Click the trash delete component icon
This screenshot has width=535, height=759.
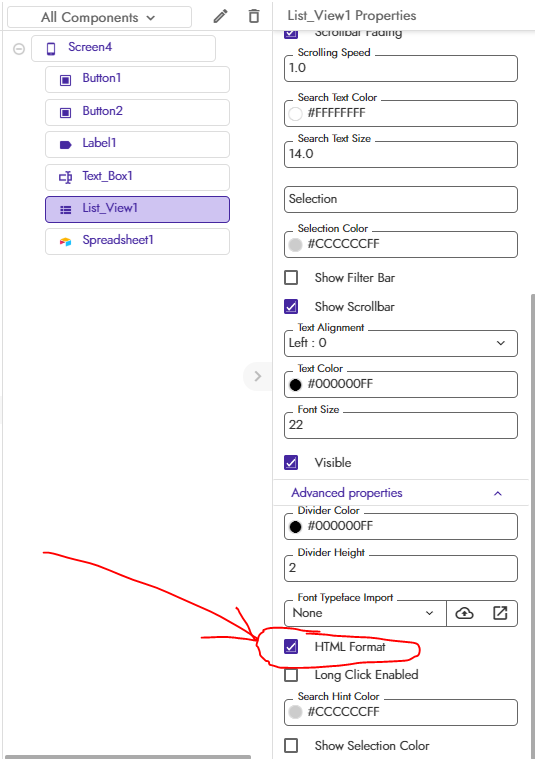tap(254, 16)
